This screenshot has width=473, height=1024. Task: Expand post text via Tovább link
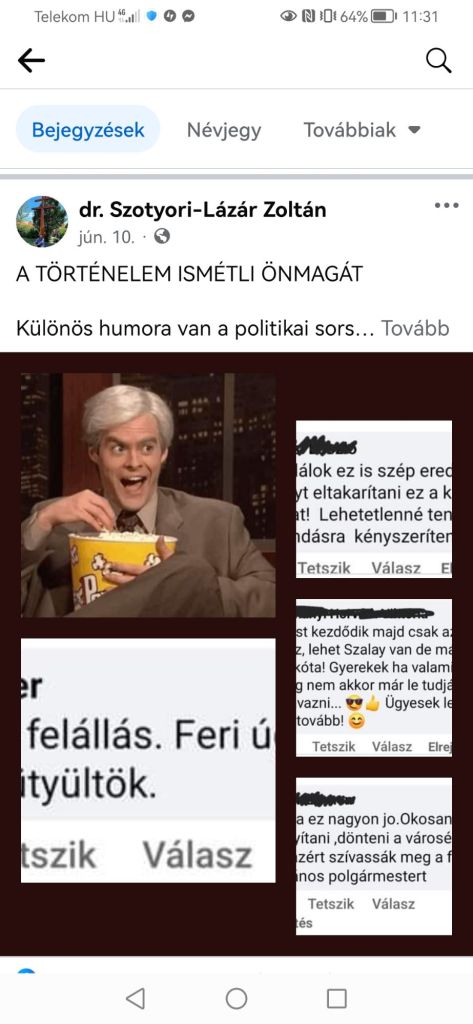(415, 328)
